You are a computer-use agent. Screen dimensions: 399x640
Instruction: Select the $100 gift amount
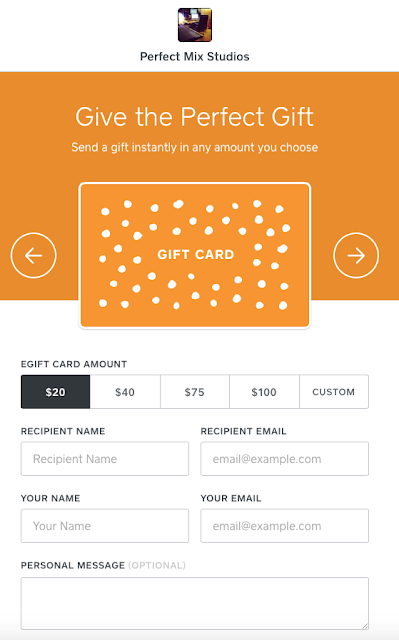264,392
